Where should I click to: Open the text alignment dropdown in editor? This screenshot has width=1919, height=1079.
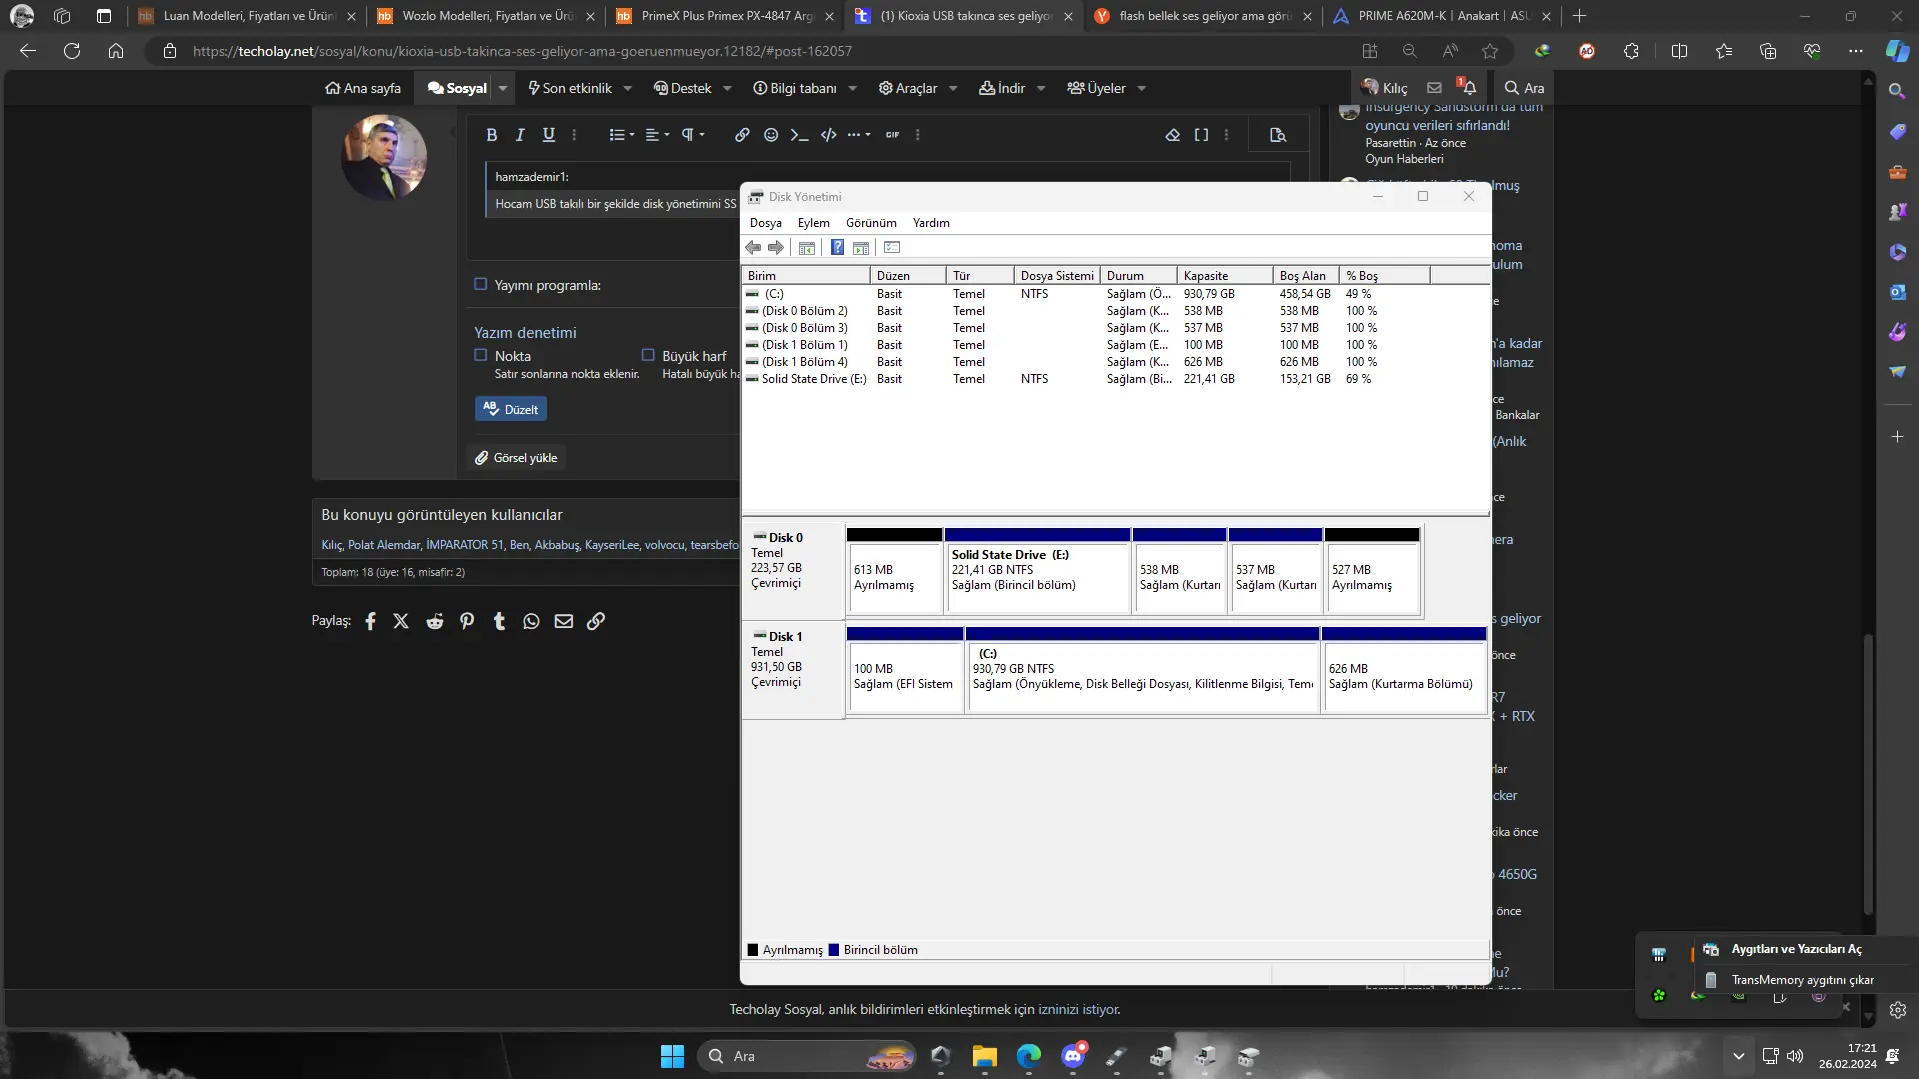pos(657,135)
